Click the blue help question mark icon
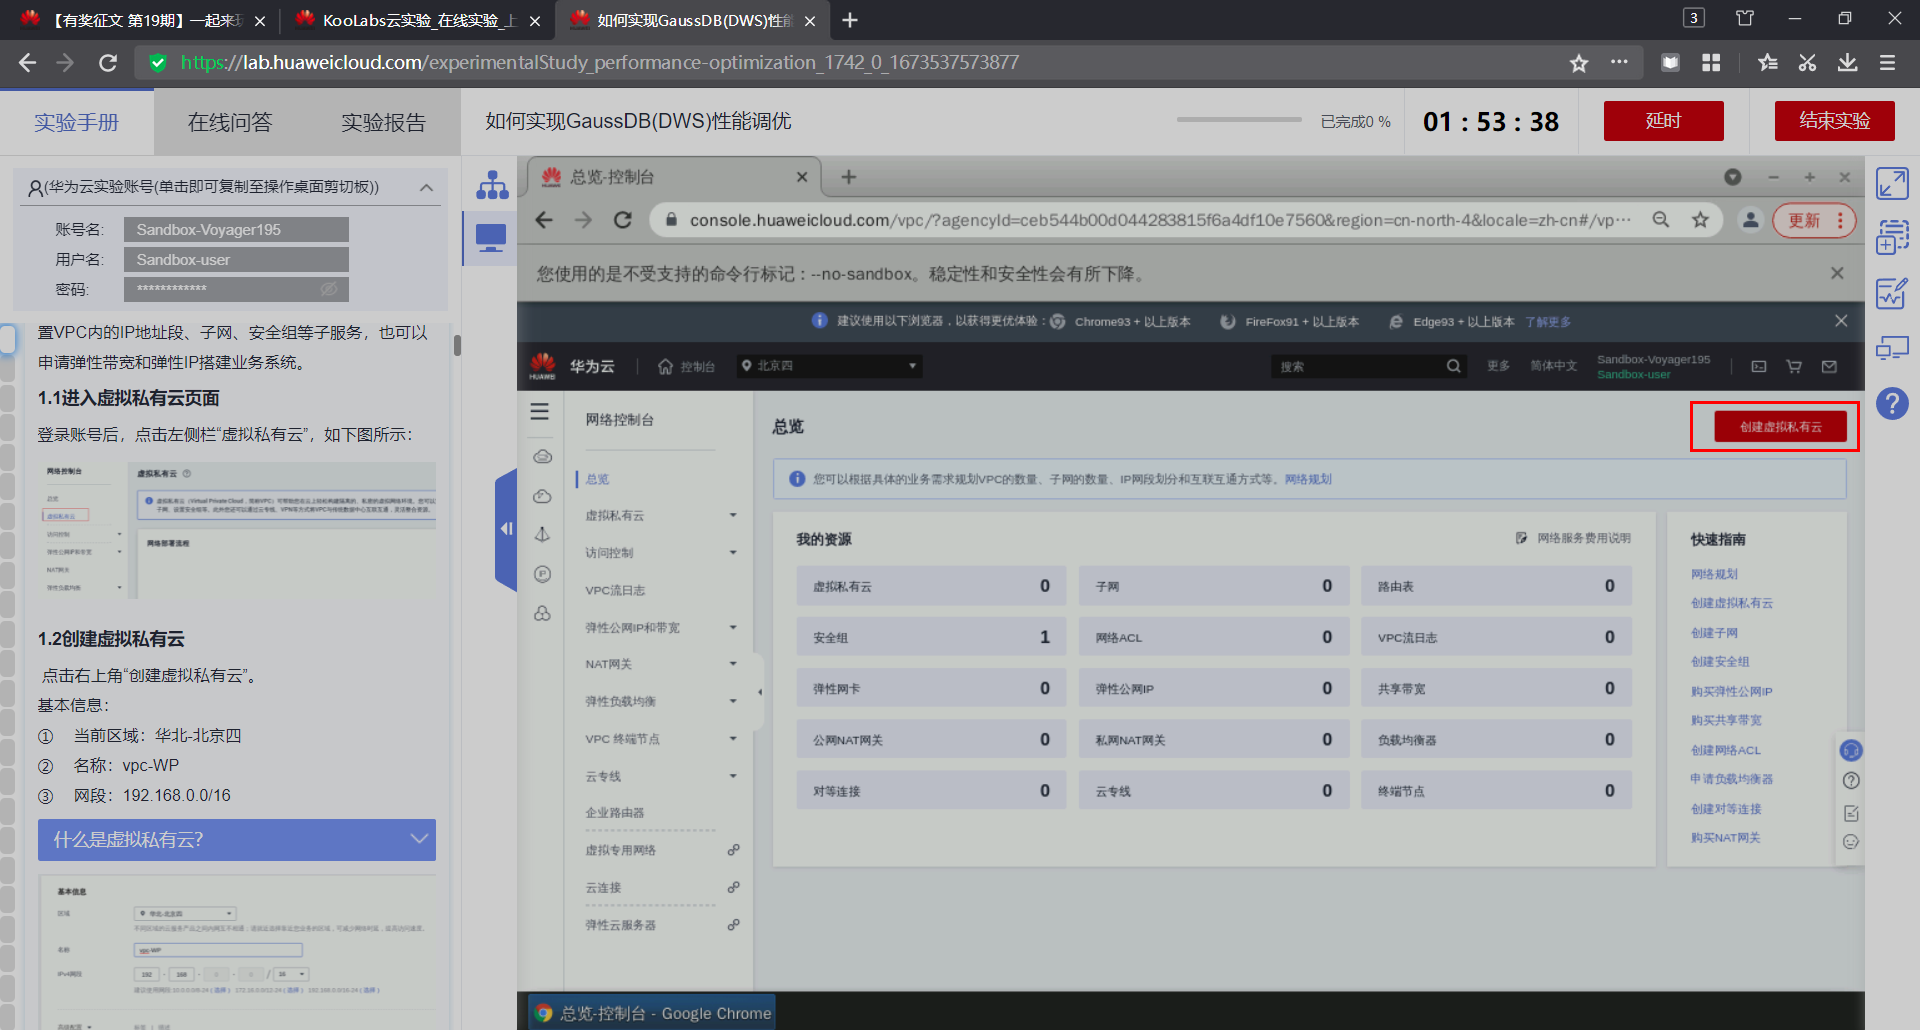The image size is (1920, 1030). tap(1892, 404)
